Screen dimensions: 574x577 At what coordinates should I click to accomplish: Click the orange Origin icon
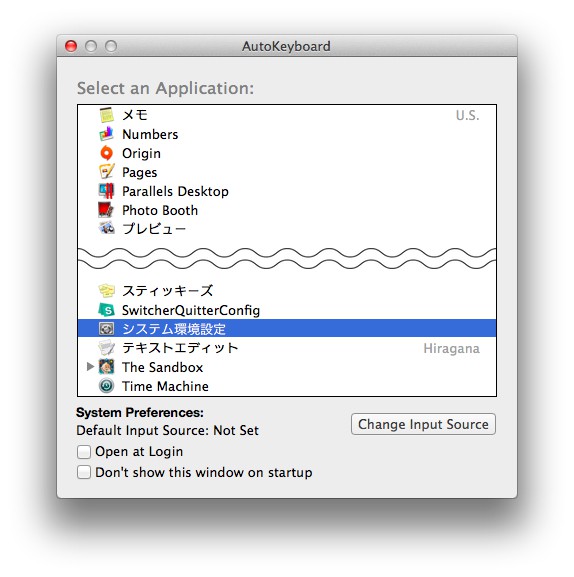(107, 153)
